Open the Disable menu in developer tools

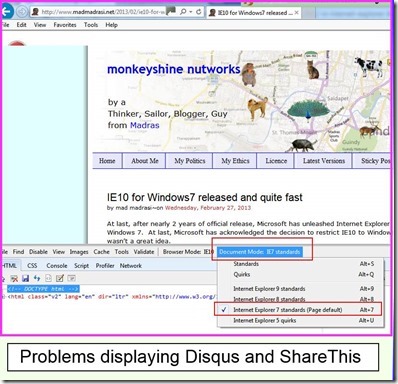(38, 252)
